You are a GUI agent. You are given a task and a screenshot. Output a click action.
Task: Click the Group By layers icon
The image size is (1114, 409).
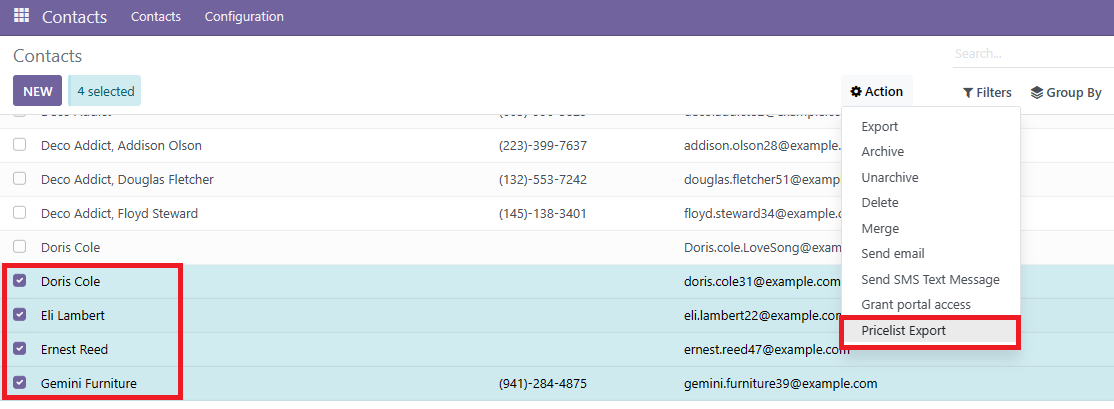1037,93
